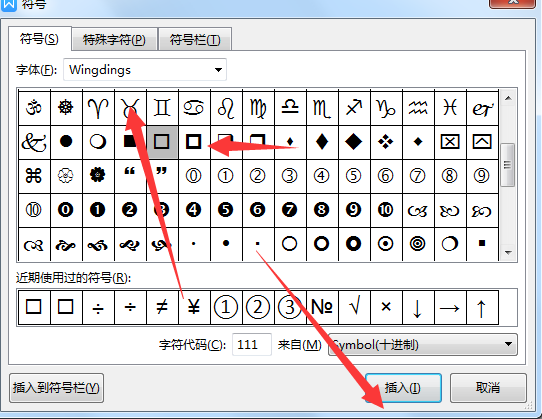This screenshot has height=419, width=542.
Task: Switch to the 特殊字符 tab
Action: coord(114,39)
